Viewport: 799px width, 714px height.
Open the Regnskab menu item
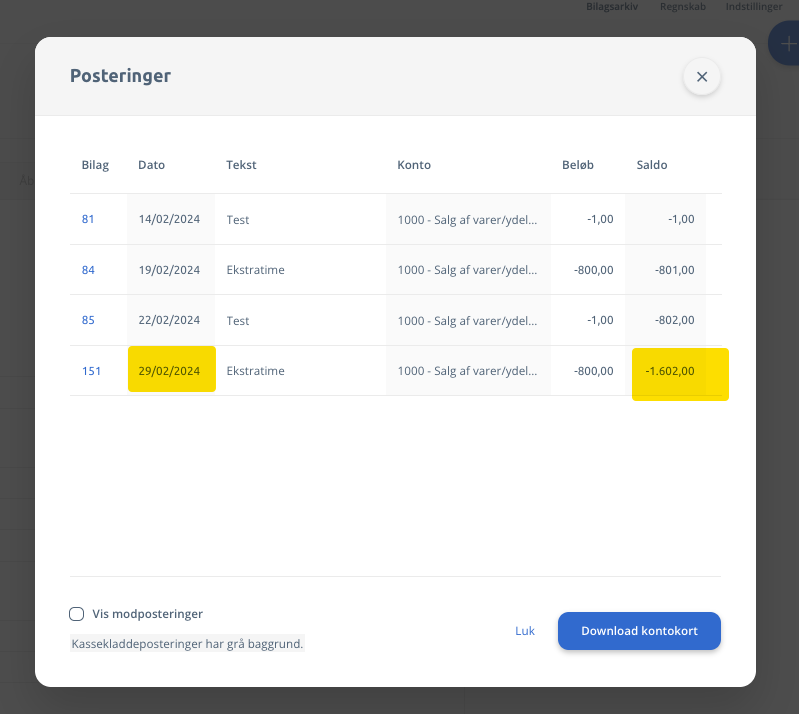pos(682,6)
